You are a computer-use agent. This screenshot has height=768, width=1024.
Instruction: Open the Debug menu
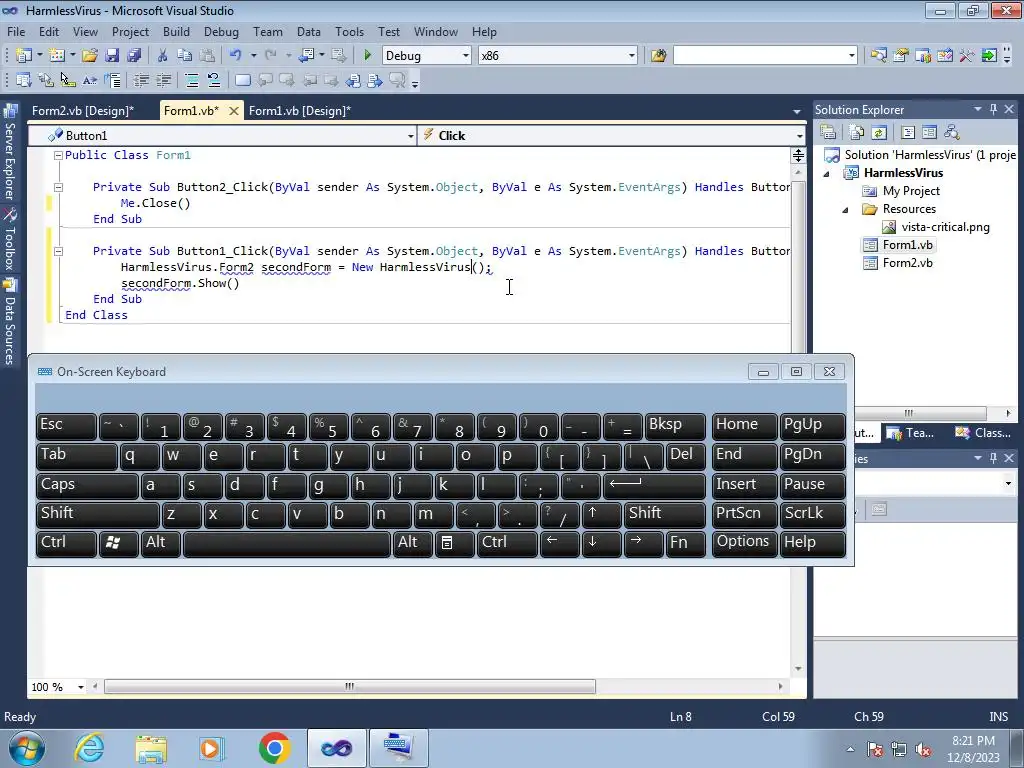221,31
